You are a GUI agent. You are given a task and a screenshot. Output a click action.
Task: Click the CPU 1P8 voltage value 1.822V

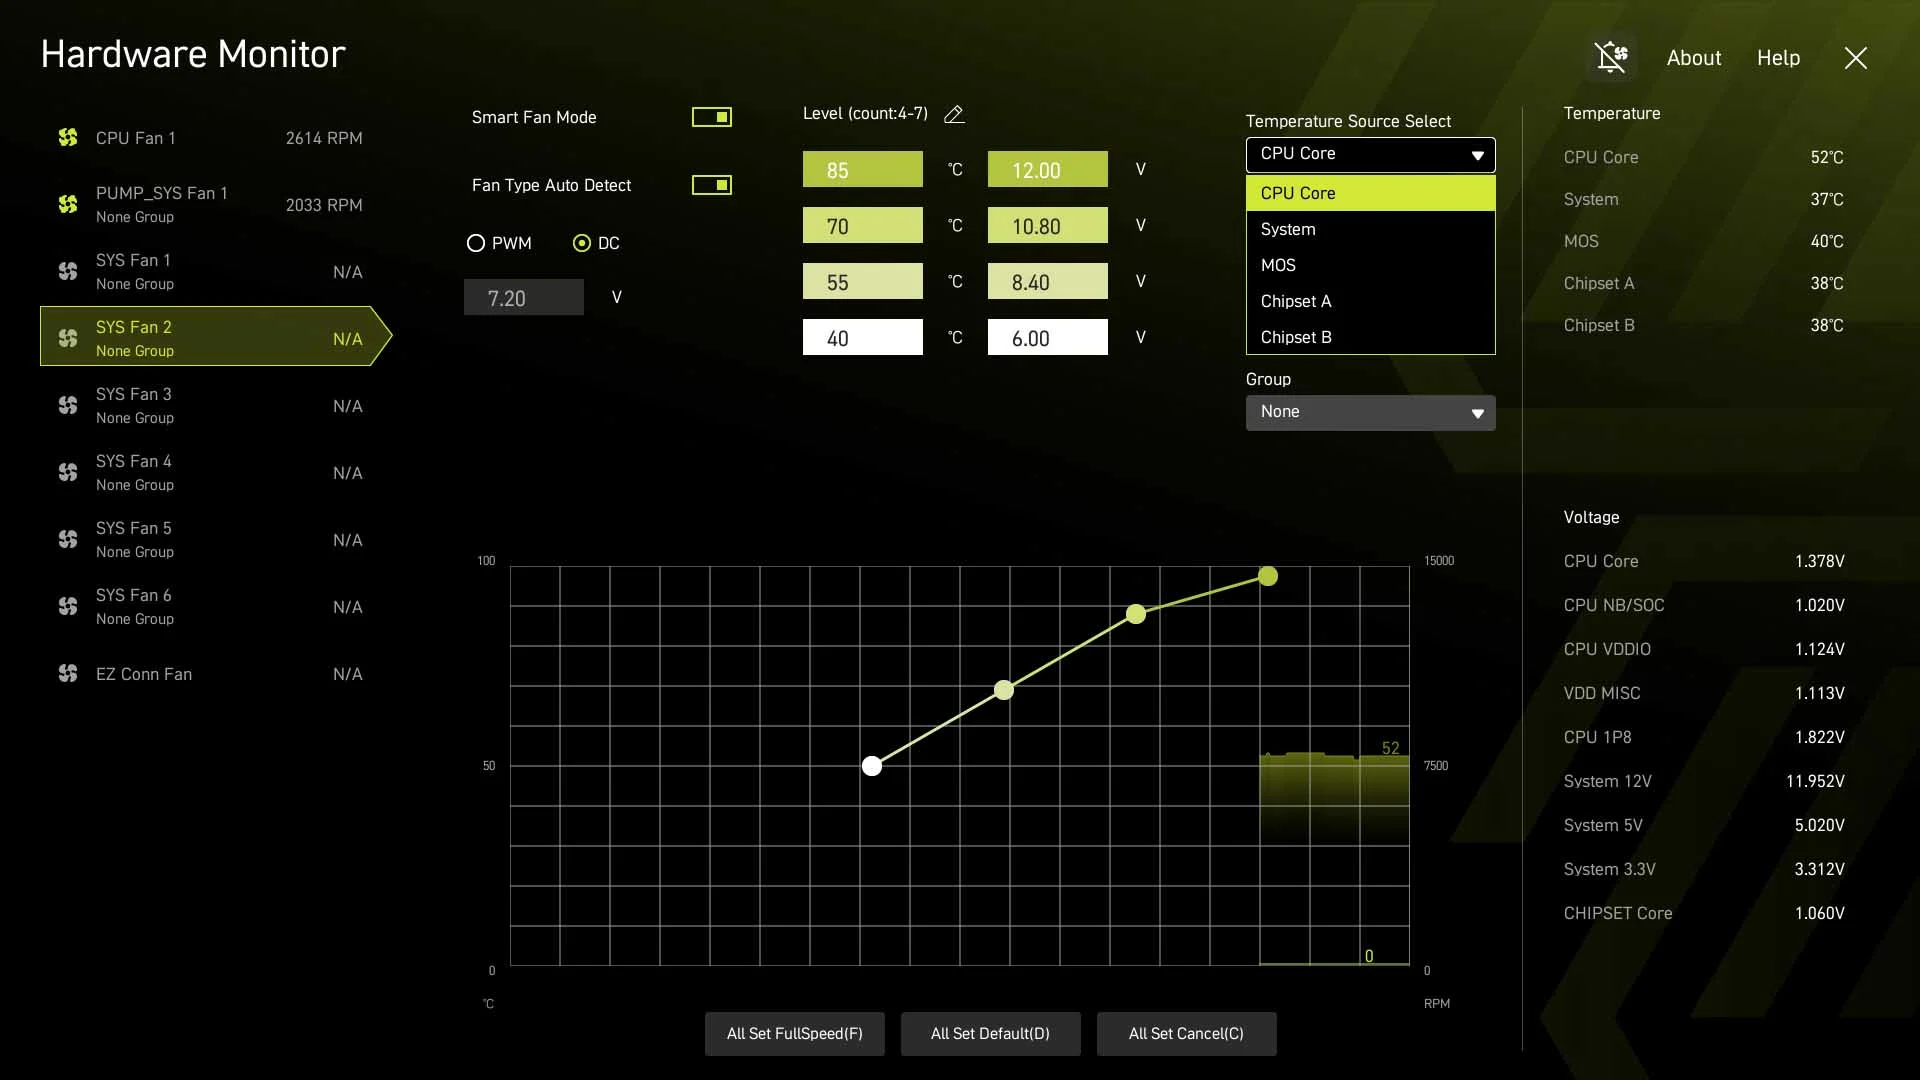point(1819,737)
